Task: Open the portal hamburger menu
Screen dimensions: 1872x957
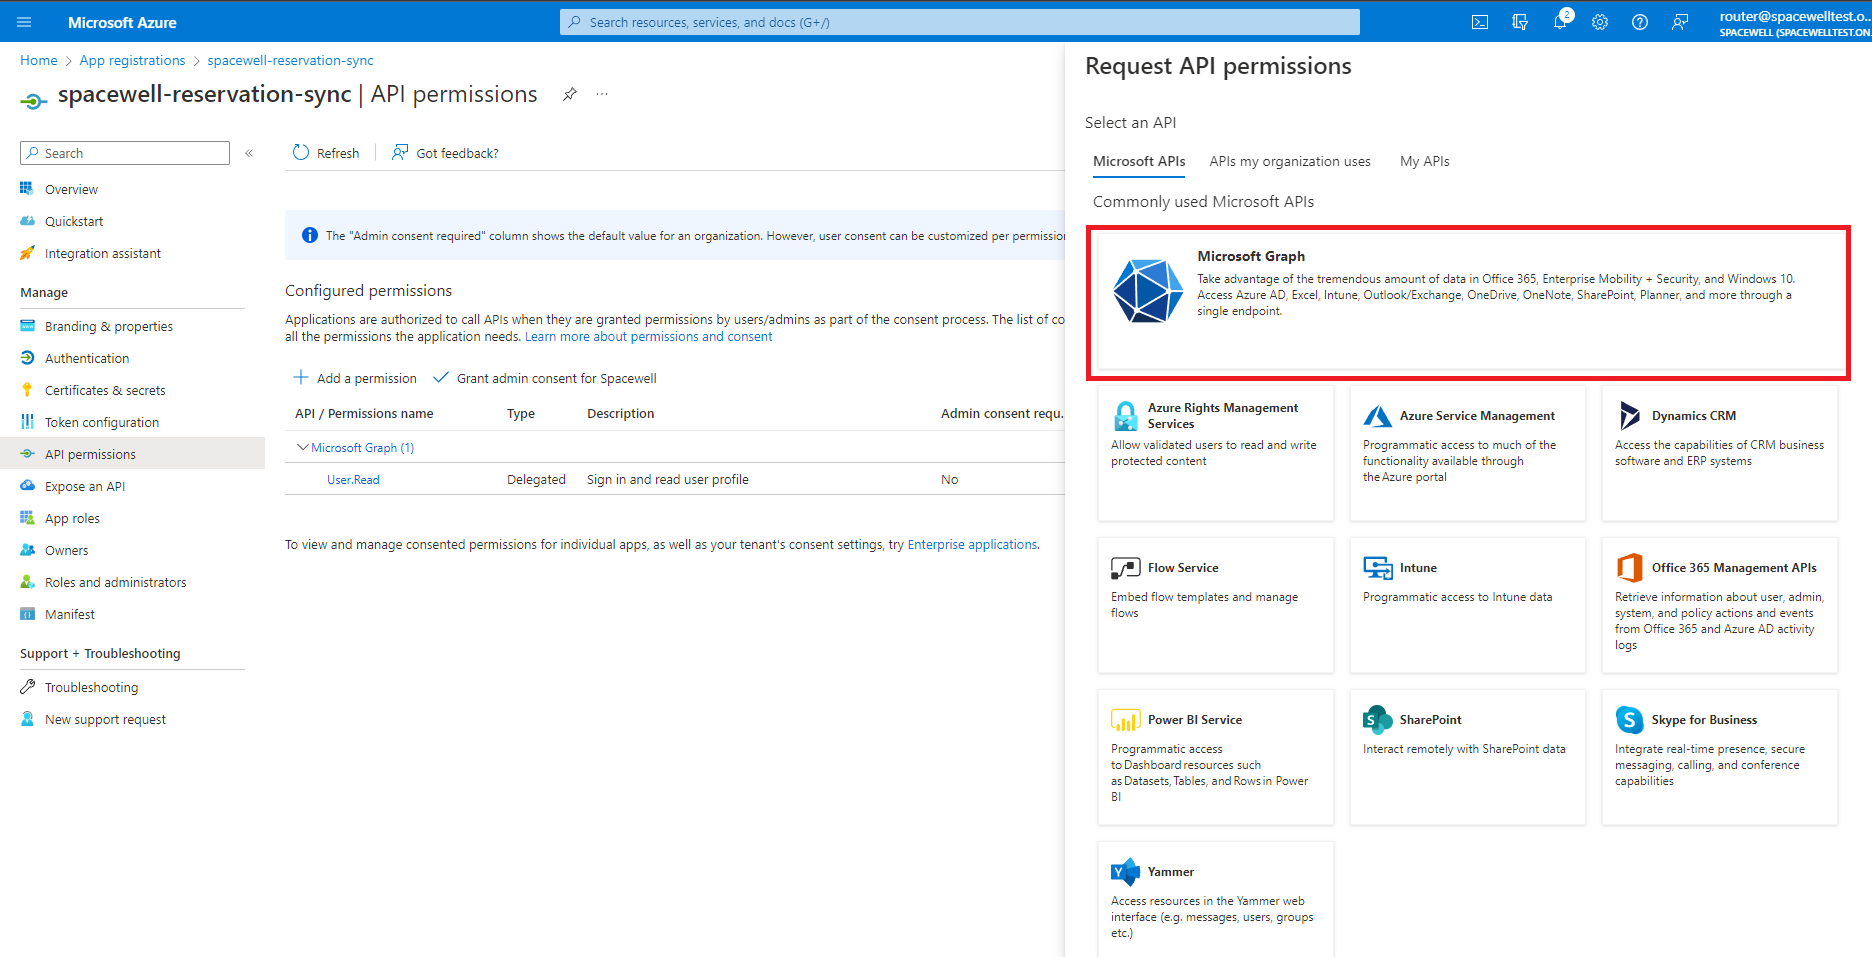Action: [x=24, y=22]
